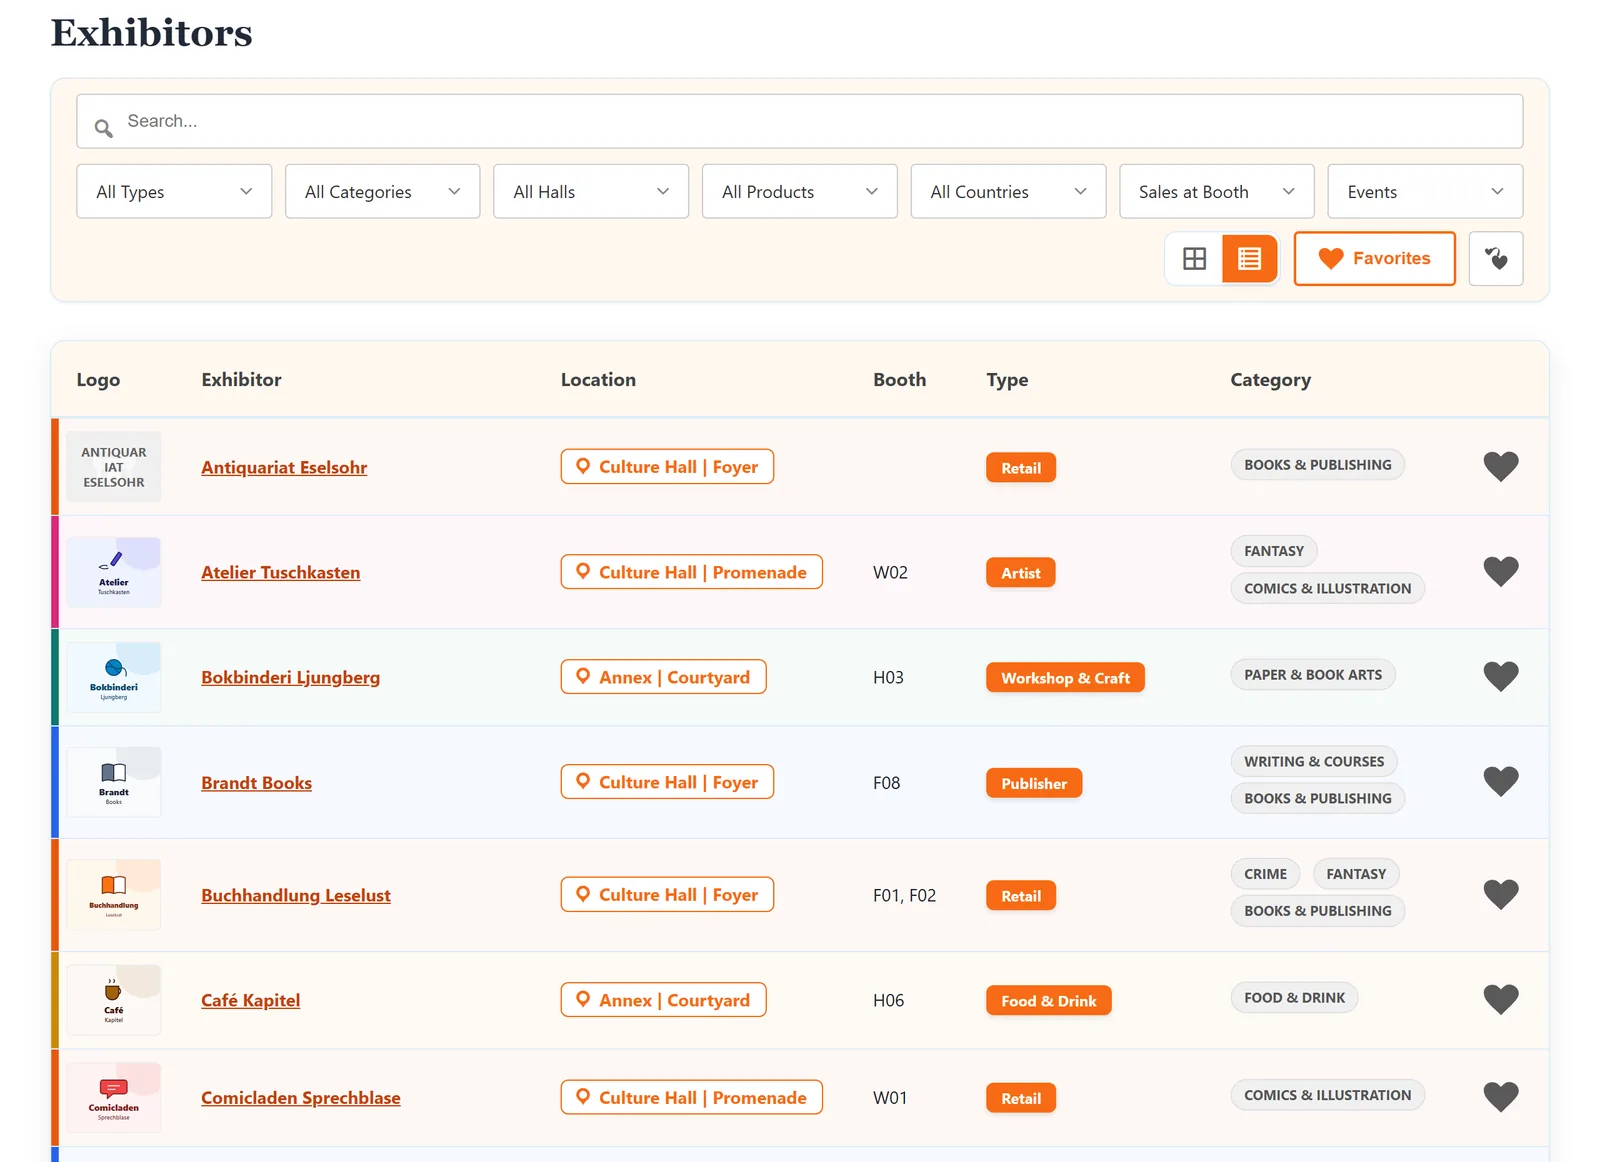This screenshot has height=1162, width=1600.
Task: Open the All Products dropdown
Action: [x=800, y=191]
